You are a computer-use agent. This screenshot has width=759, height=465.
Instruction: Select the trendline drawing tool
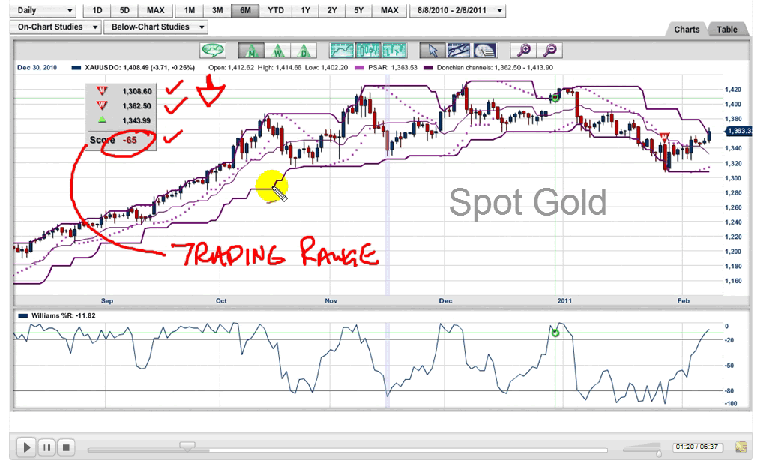458,50
